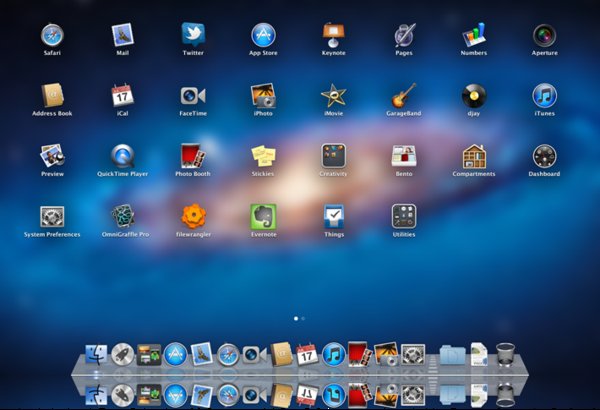Open the Pages app
600x410 pixels.
[404, 35]
